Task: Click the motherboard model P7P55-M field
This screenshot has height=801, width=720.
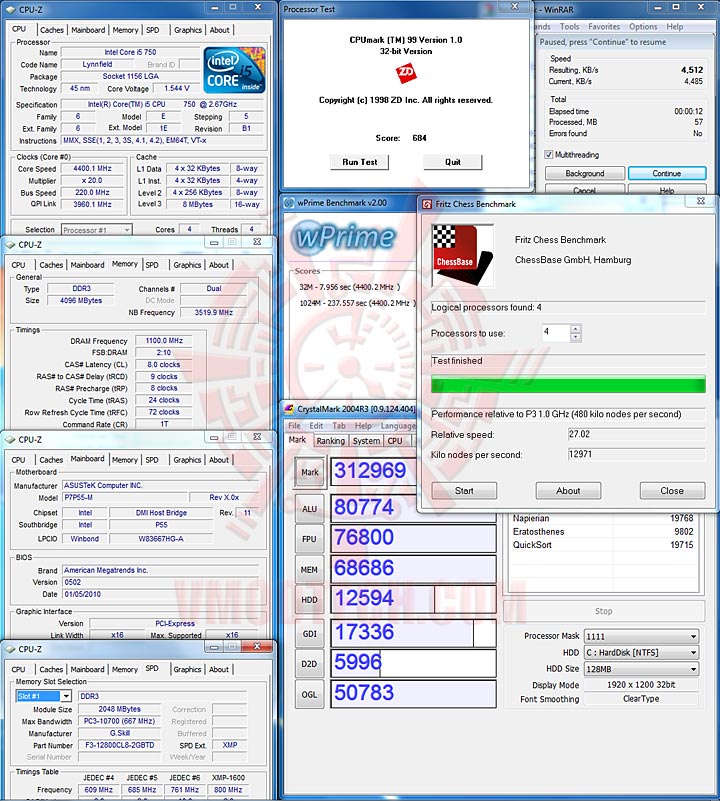Action: click(125, 498)
